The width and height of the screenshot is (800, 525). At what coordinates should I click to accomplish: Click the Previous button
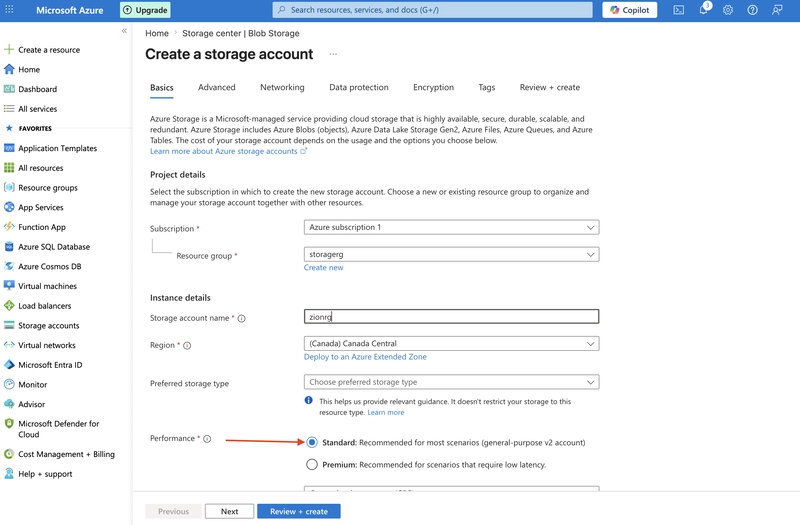pos(173,511)
